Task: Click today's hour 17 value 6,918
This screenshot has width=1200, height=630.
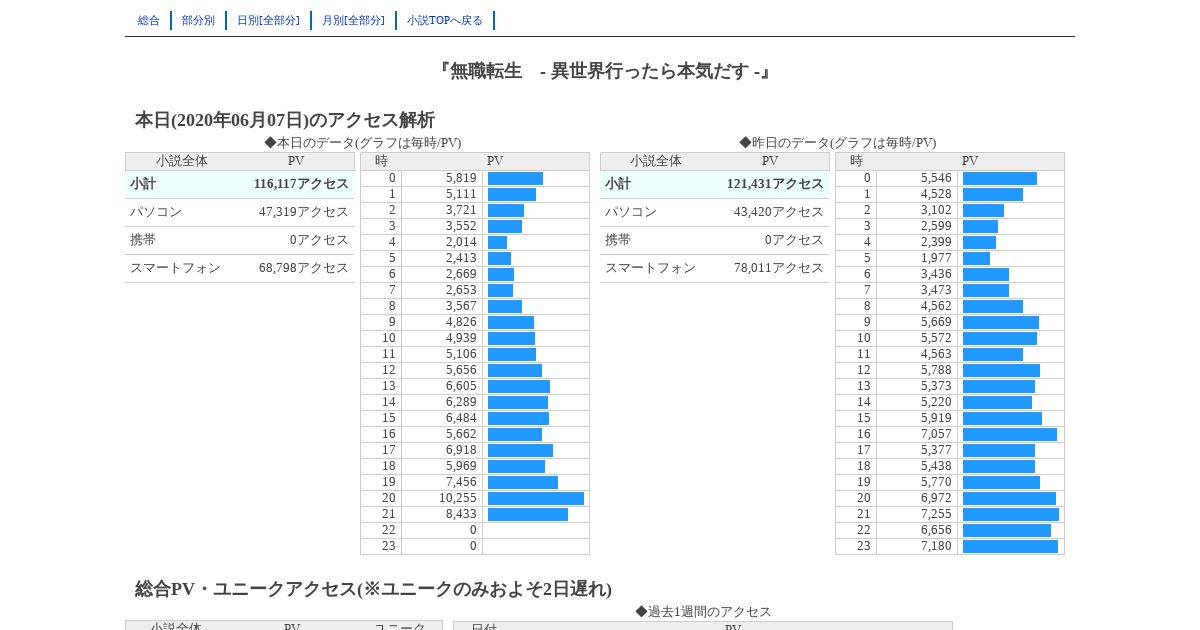Action: [461, 450]
